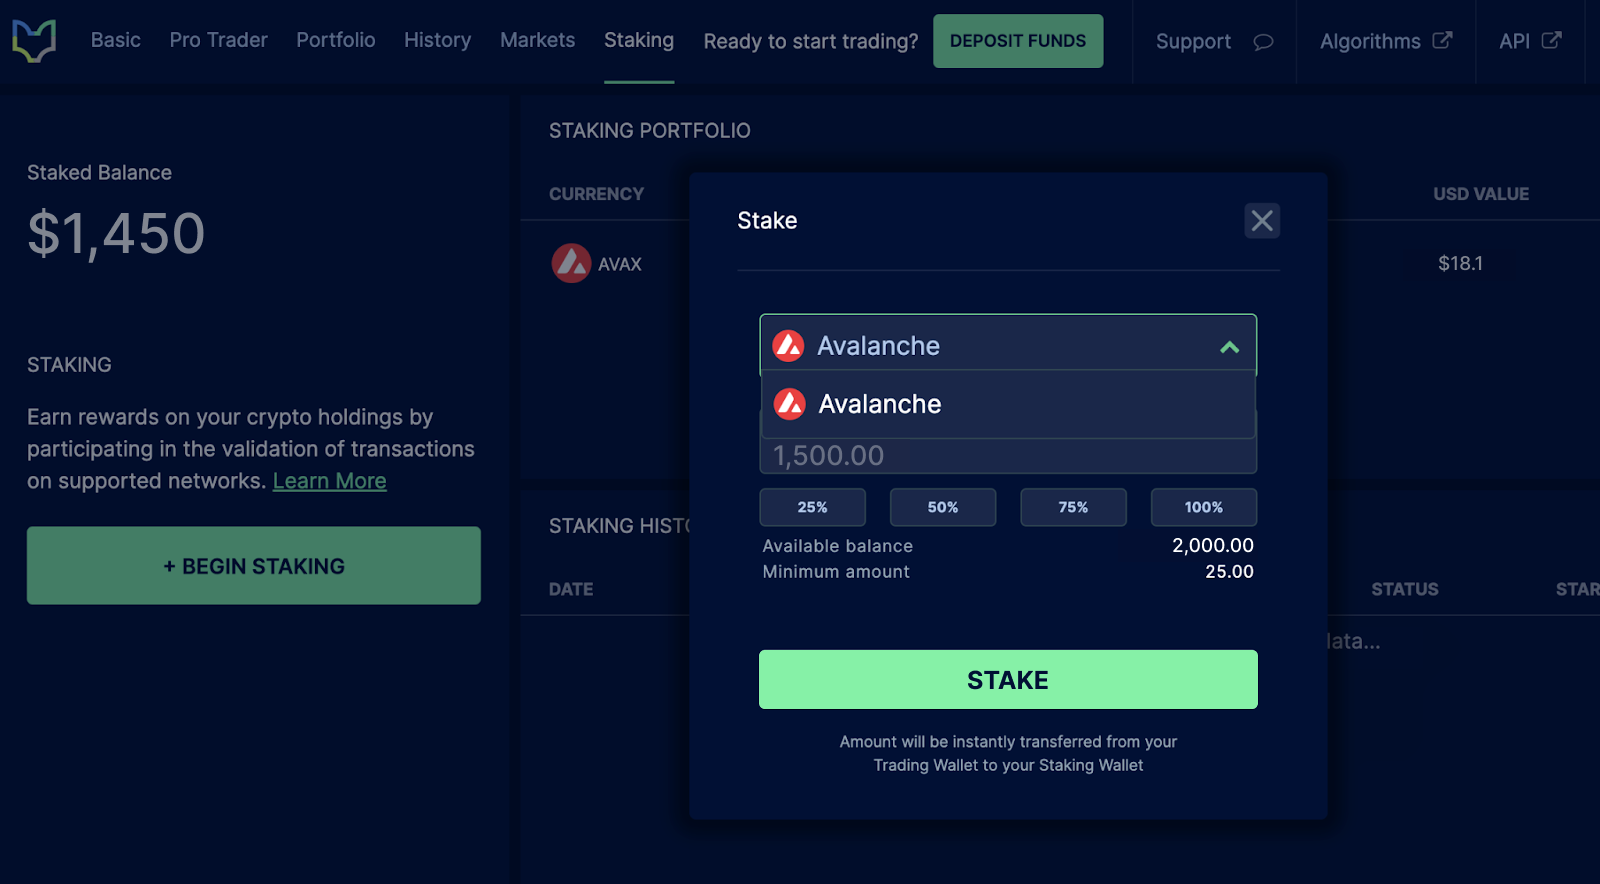The width and height of the screenshot is (1600, 884).
Task: Click the Stake dialog title
Action: coord(767,221)
